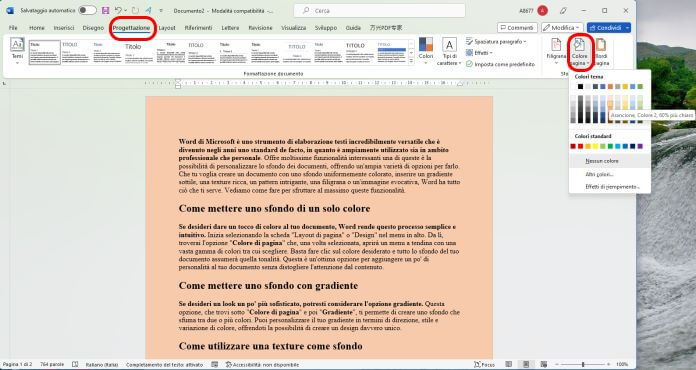Click Pagina 1 di 2 status text
Image resolution: width=696 pixels, height=370 pixels.
pos(17,364)
